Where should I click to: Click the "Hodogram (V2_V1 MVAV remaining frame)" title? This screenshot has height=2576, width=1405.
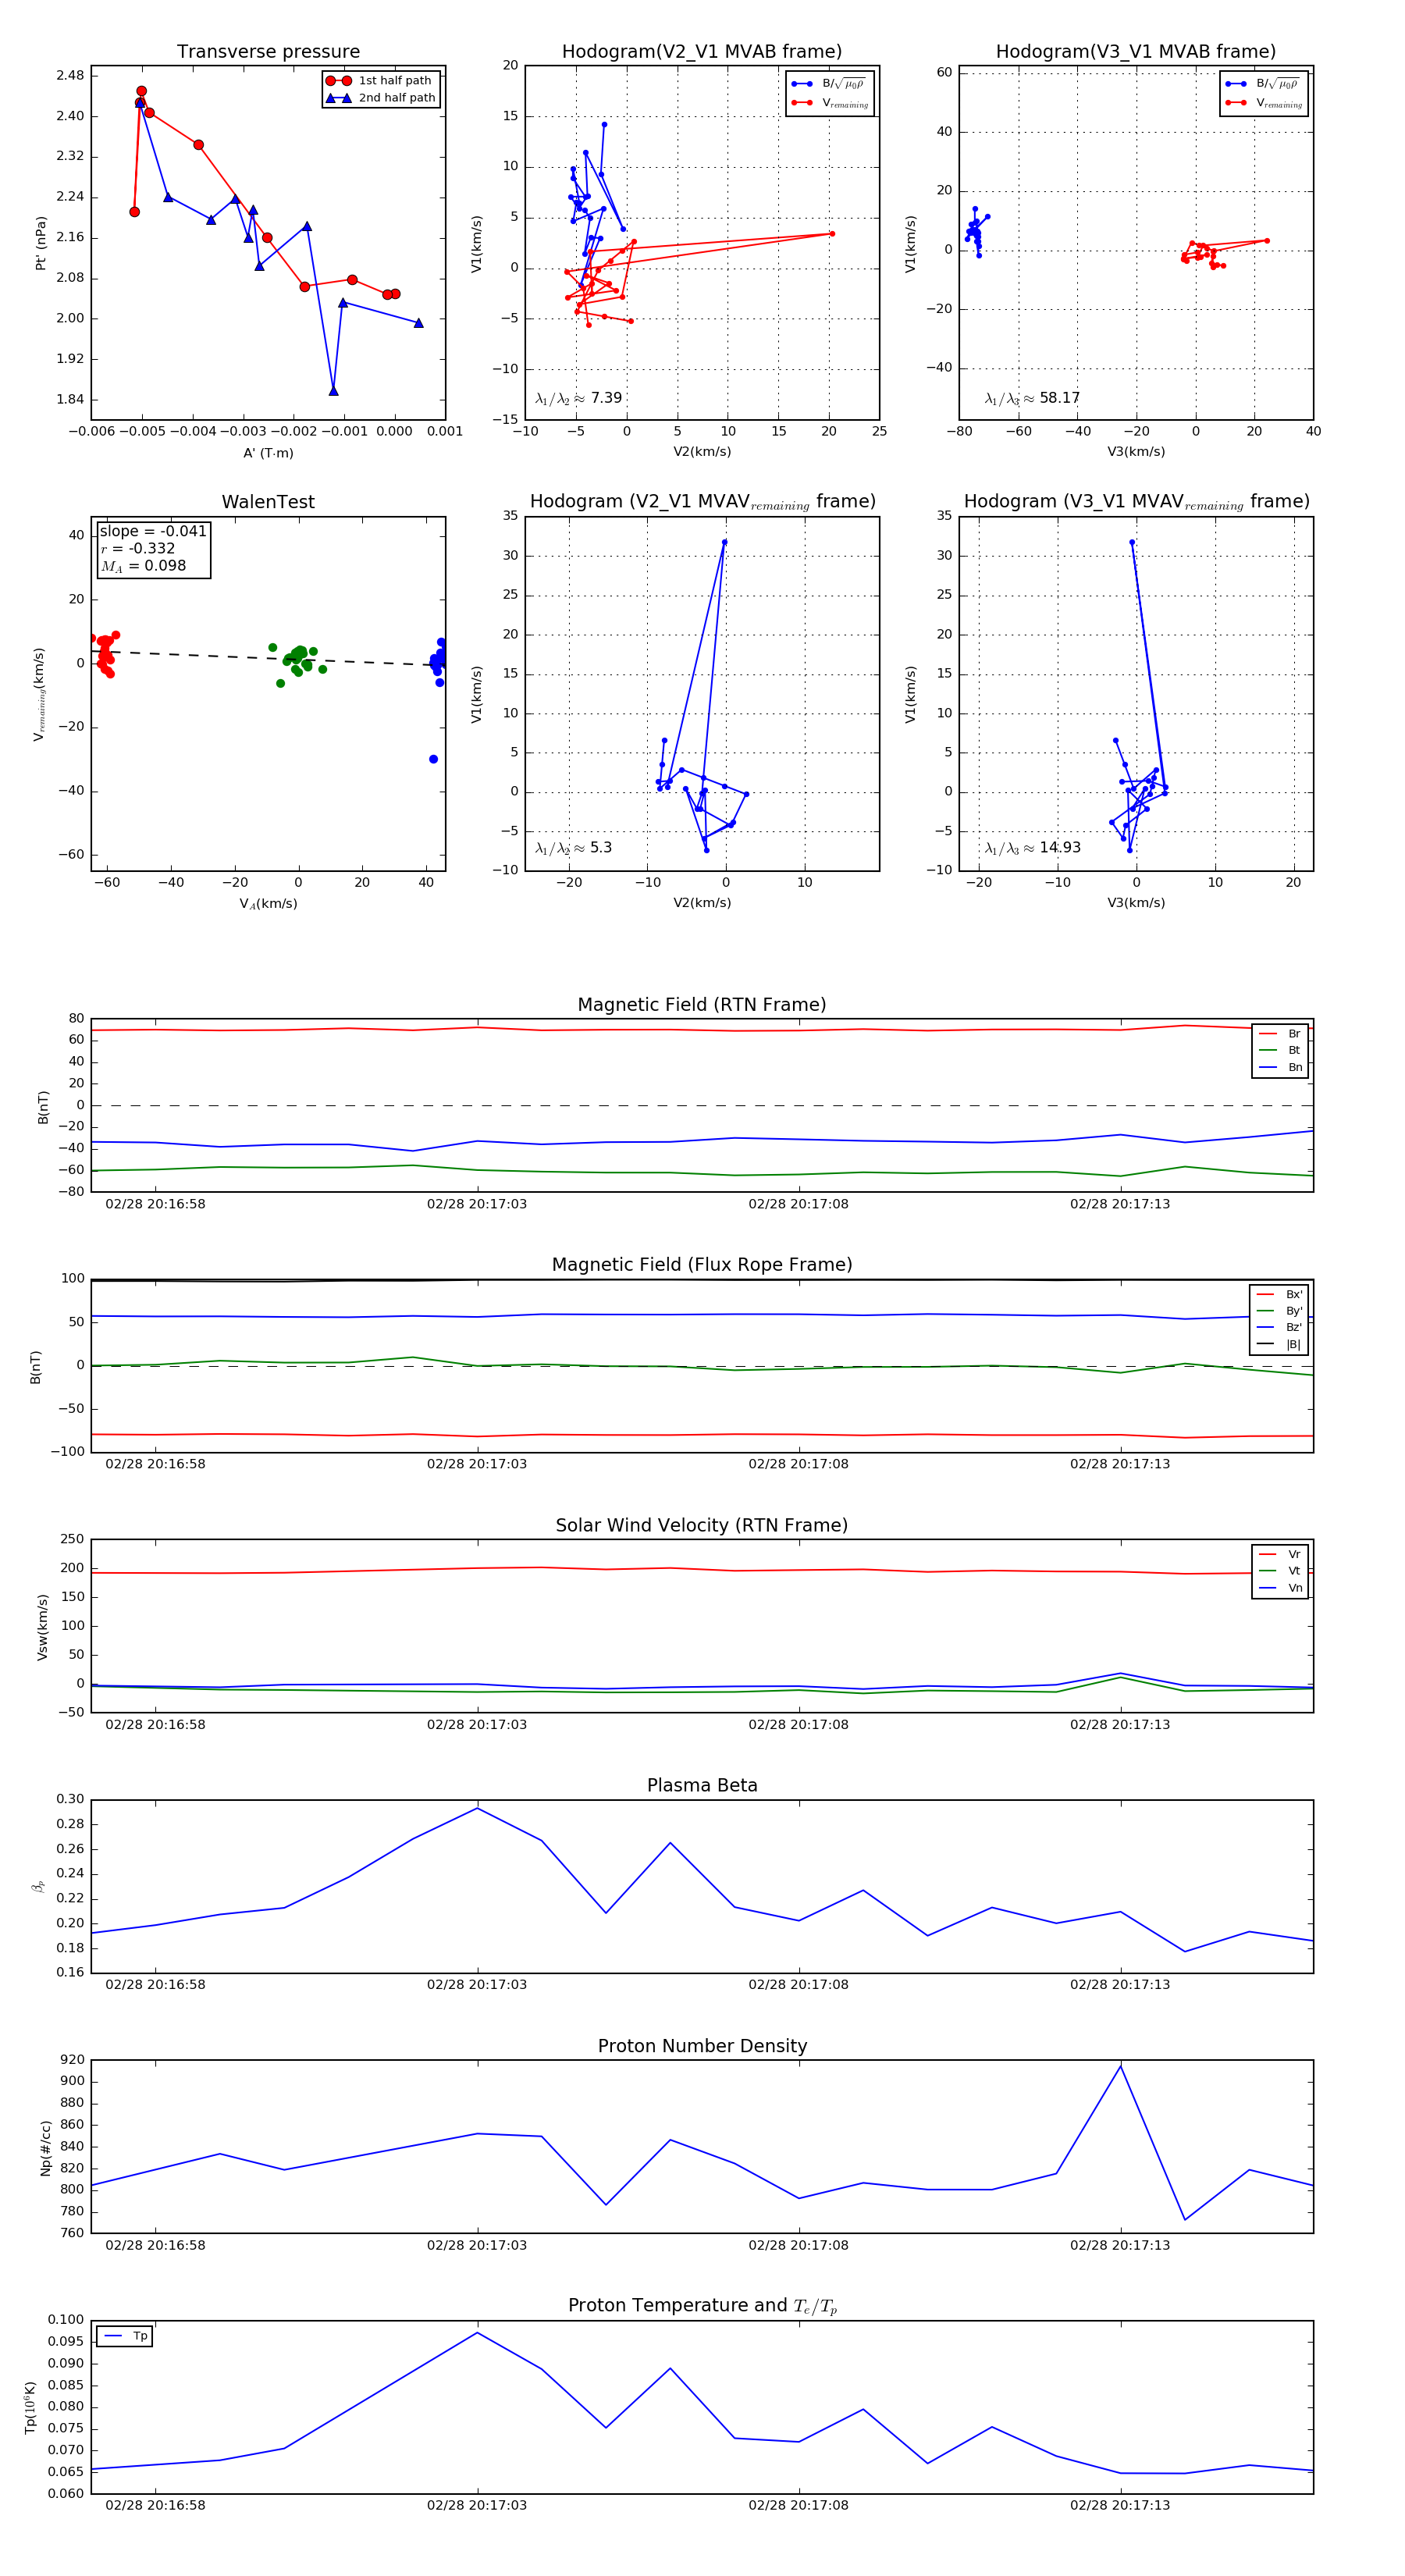tap(702, 502)
